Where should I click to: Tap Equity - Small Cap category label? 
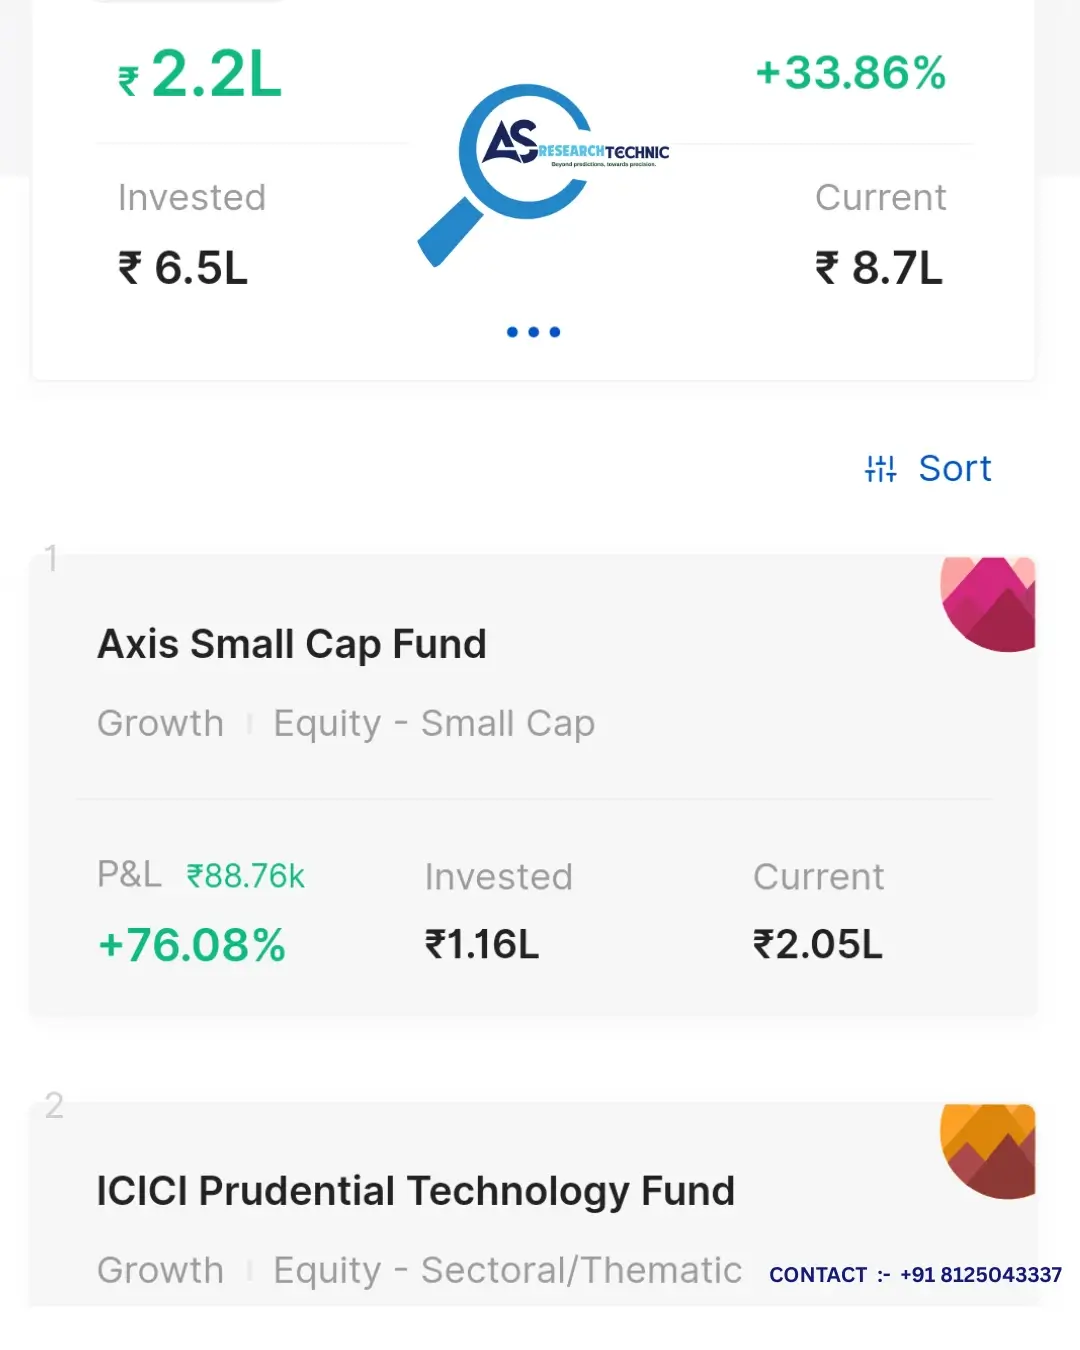point(434,723)
